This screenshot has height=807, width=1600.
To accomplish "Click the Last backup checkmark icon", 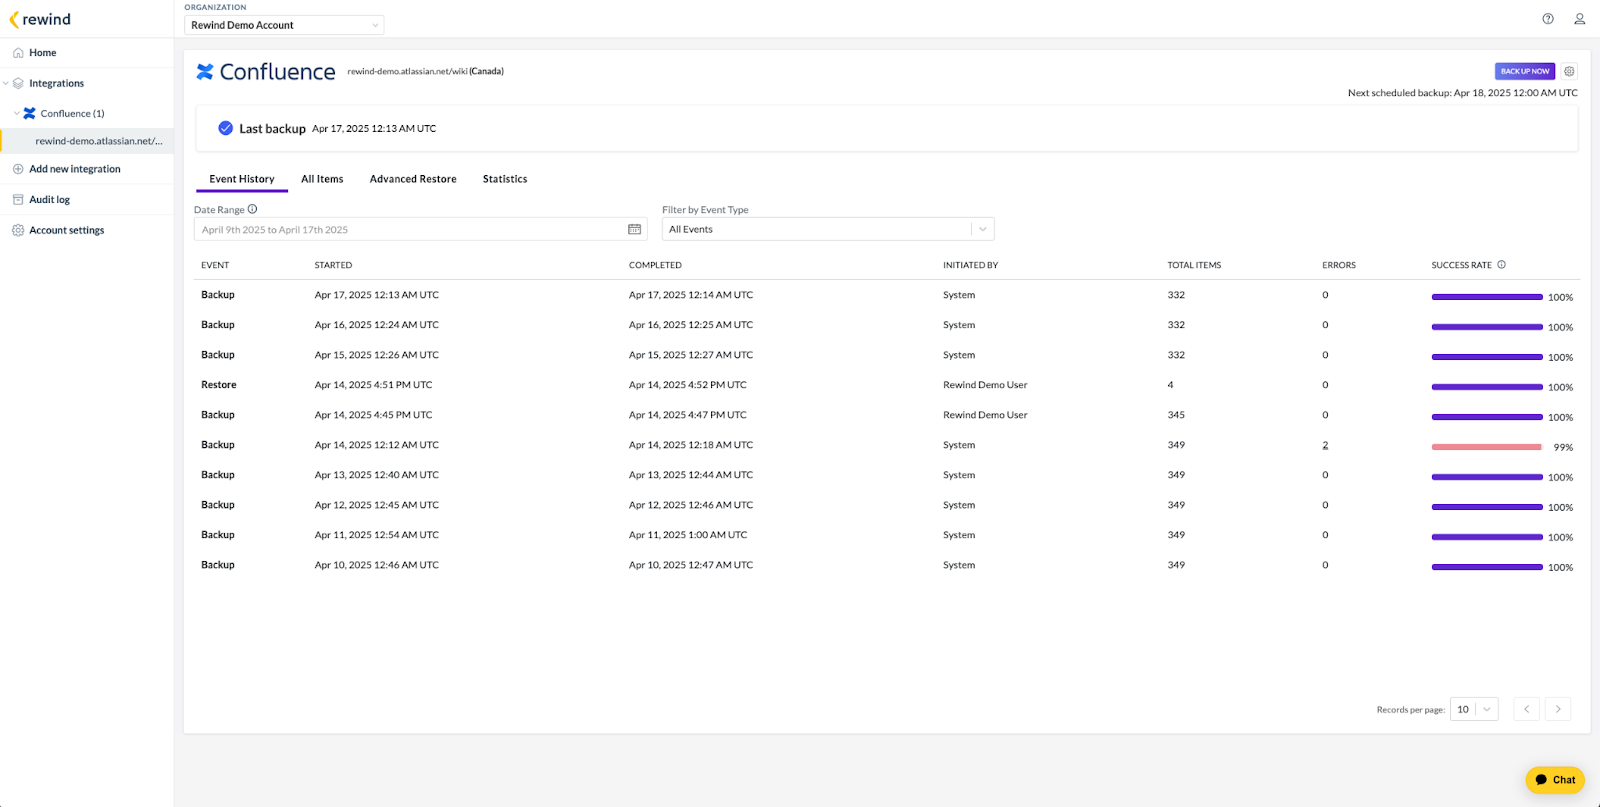I will (x=226, y=128).
